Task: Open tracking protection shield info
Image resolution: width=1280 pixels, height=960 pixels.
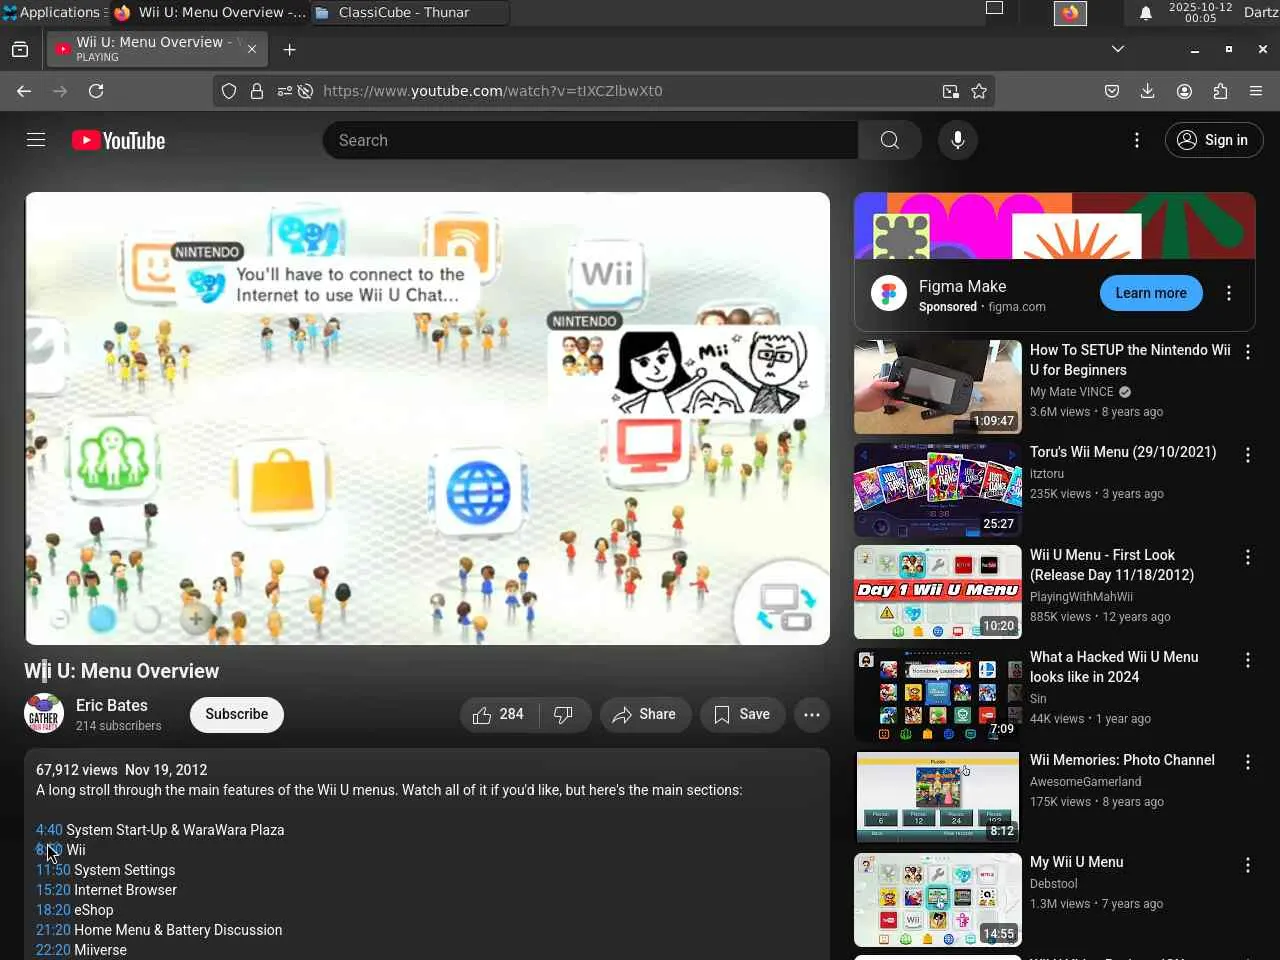Action: (229, 91)
